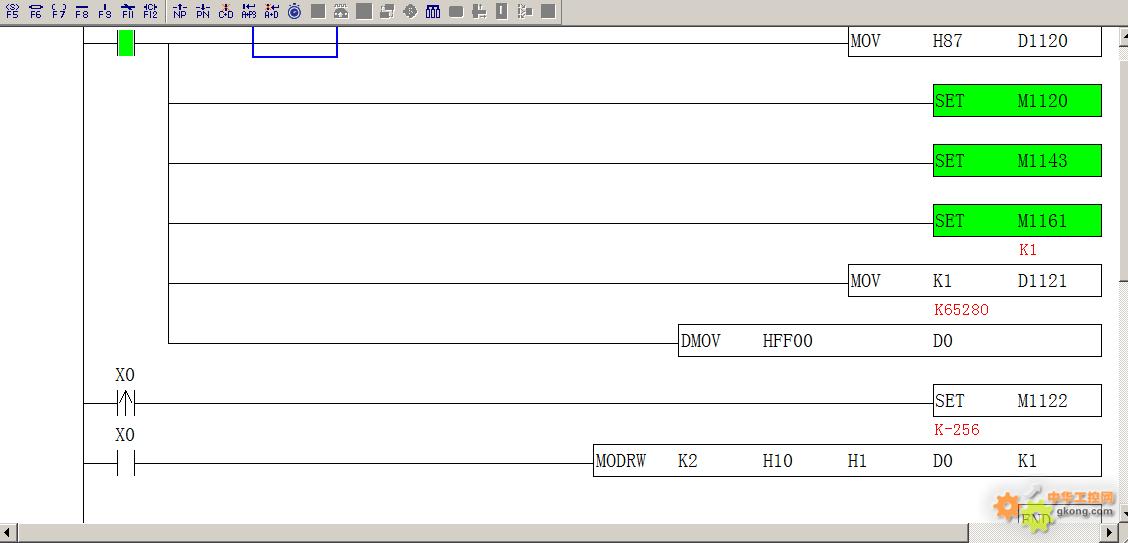Select the F6 ladder element icon
This screenshot has height=543, width=1128.
(x=36, y=12)
